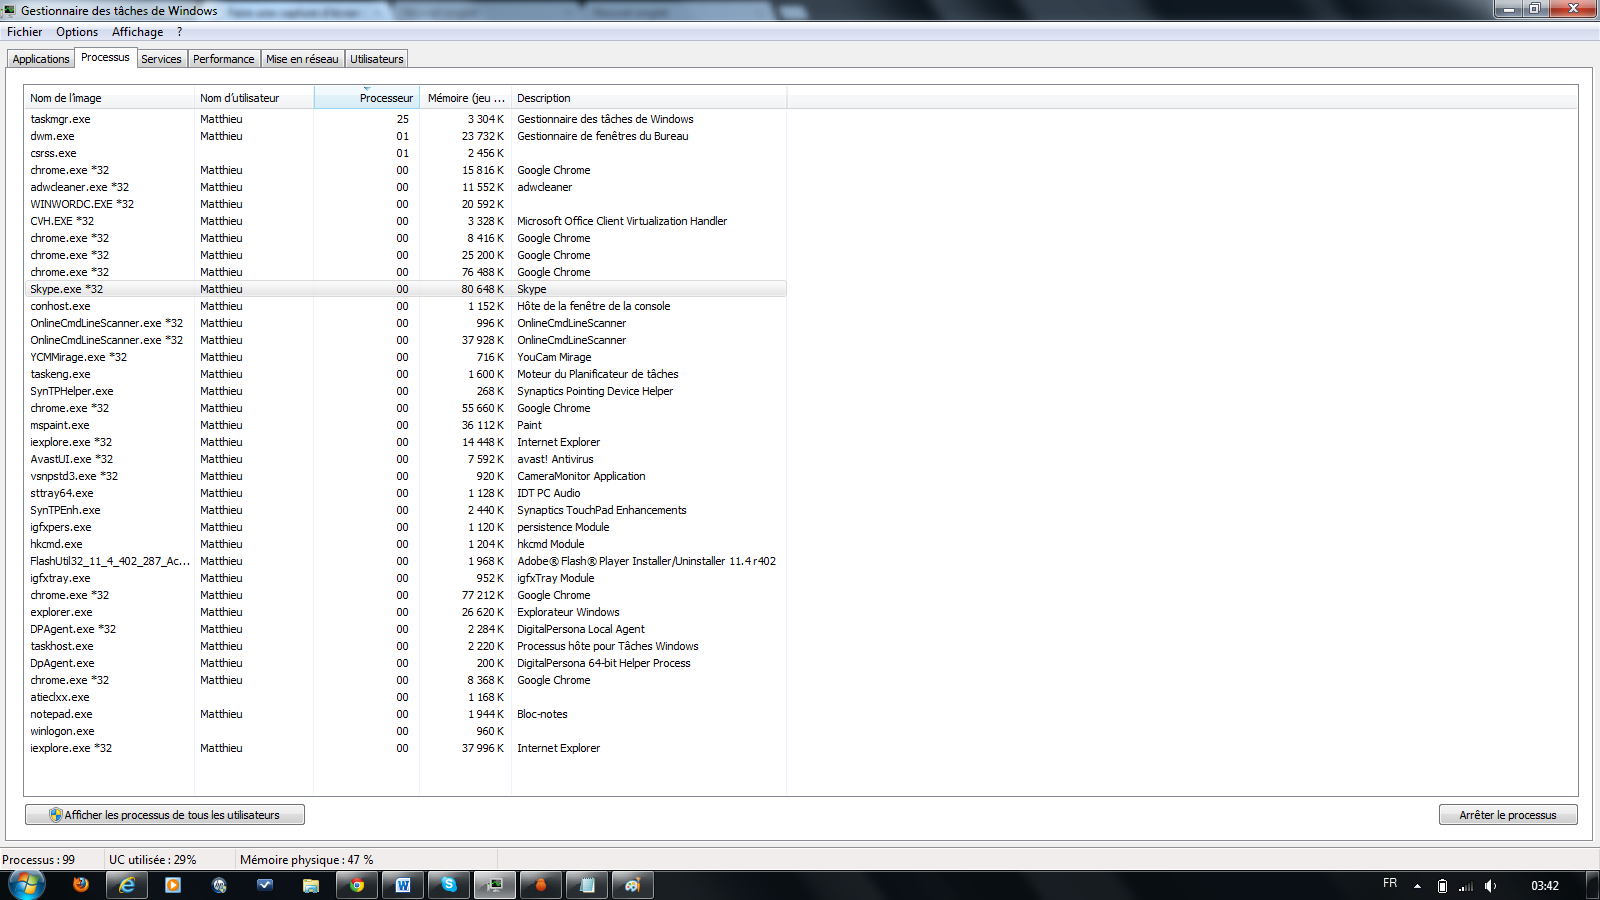Screen dimensions: 1600x900
Task: Switch to Paint on the taskbar
Action: pos(633,885)
